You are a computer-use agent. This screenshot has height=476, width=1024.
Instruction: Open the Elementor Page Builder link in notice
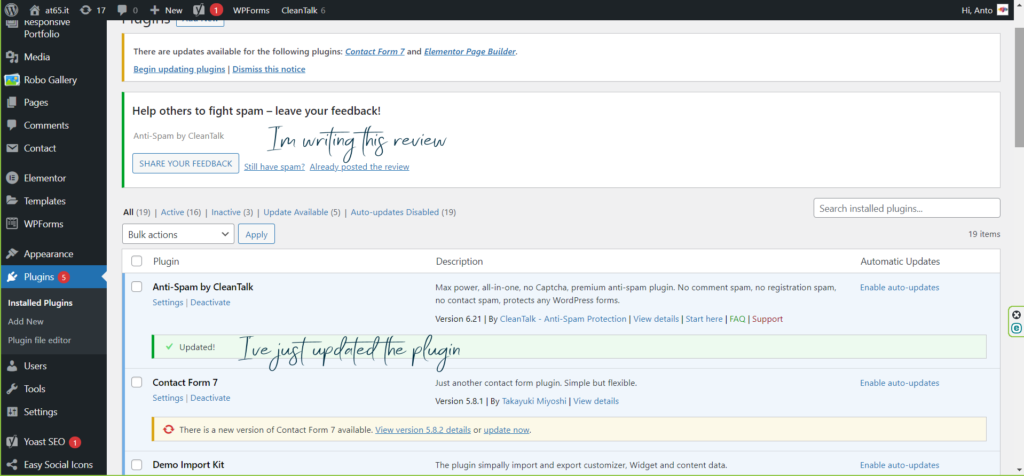click(470, 52)
